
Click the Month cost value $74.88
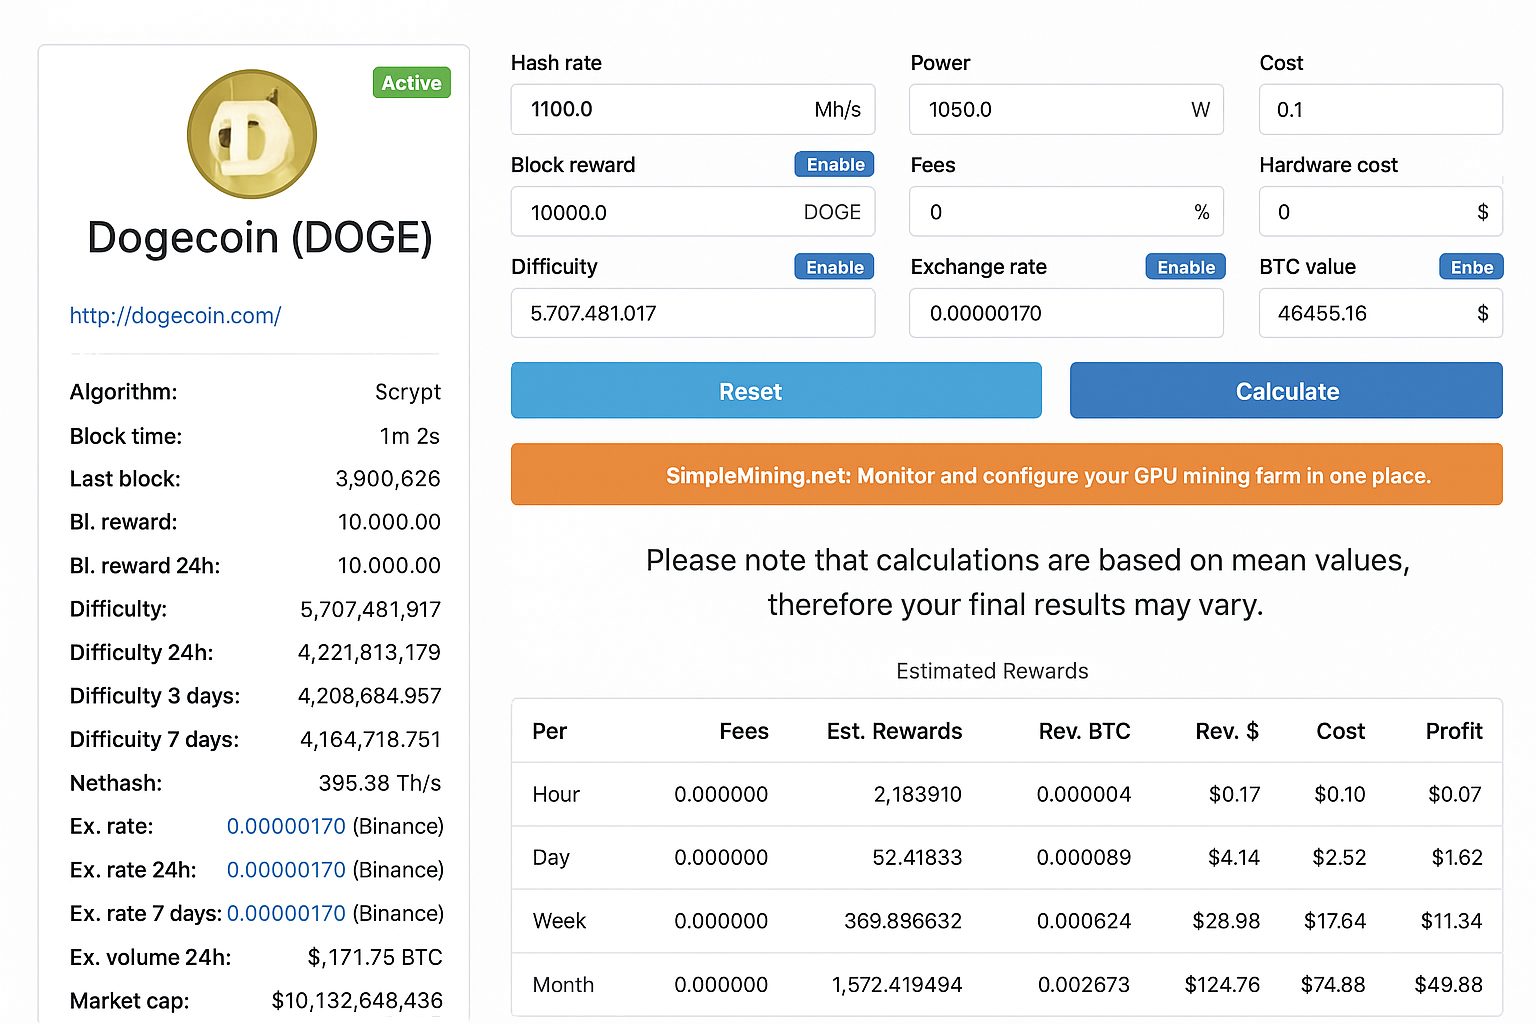tap(1333, 985)
